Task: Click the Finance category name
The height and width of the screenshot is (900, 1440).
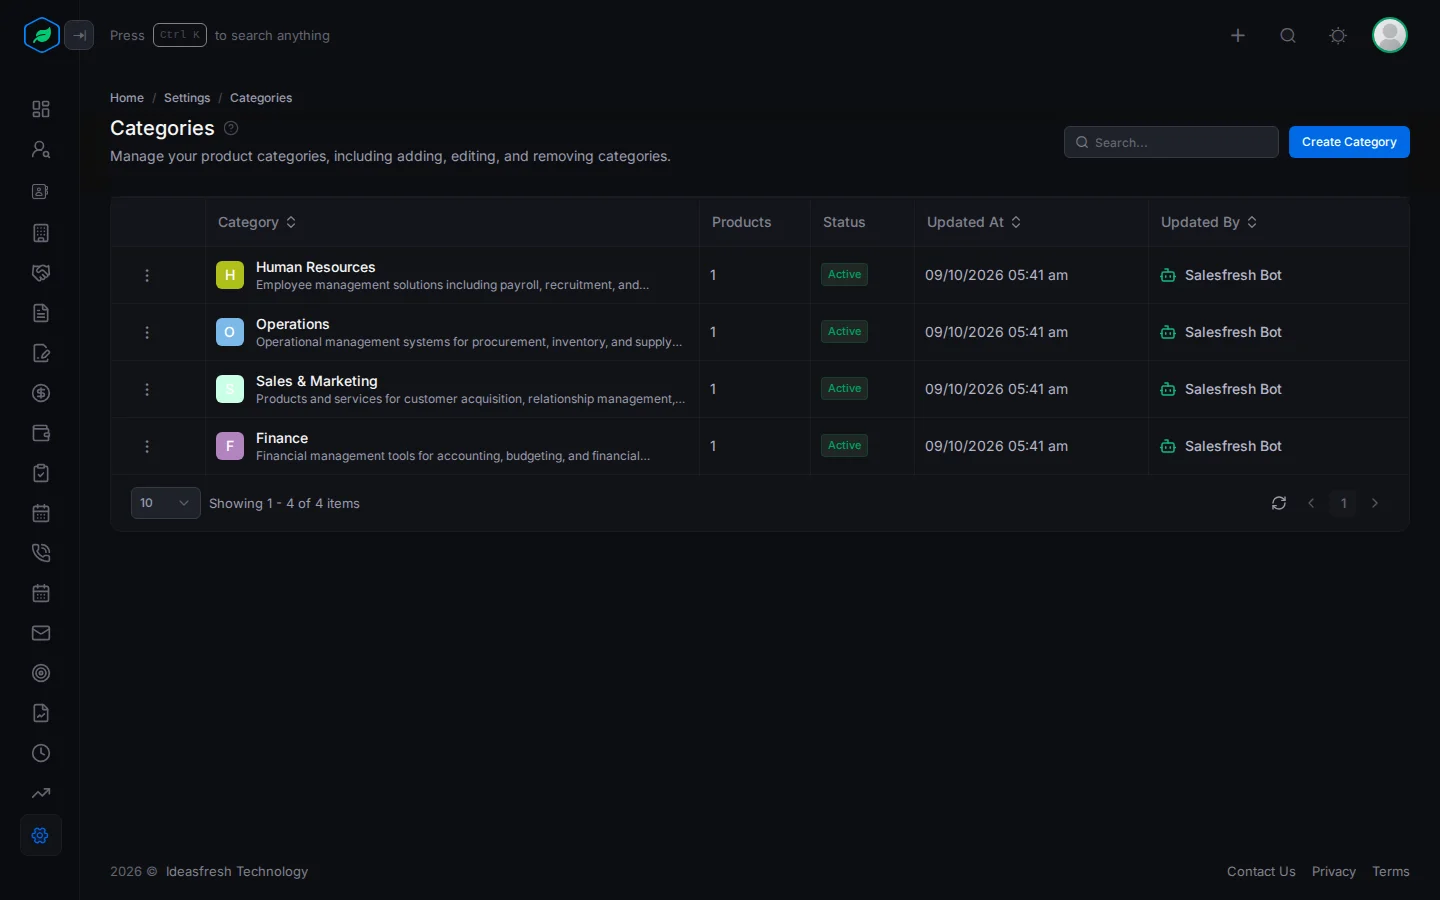Action: point(282,438)
